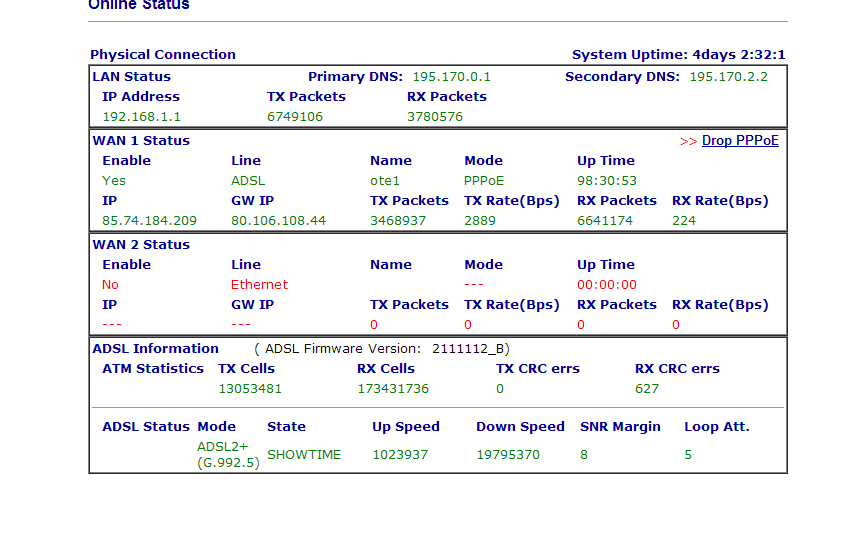
Task: Click WAN 2 up time 00:00:00
Action: pyautogui.click(x=607, y=285)
